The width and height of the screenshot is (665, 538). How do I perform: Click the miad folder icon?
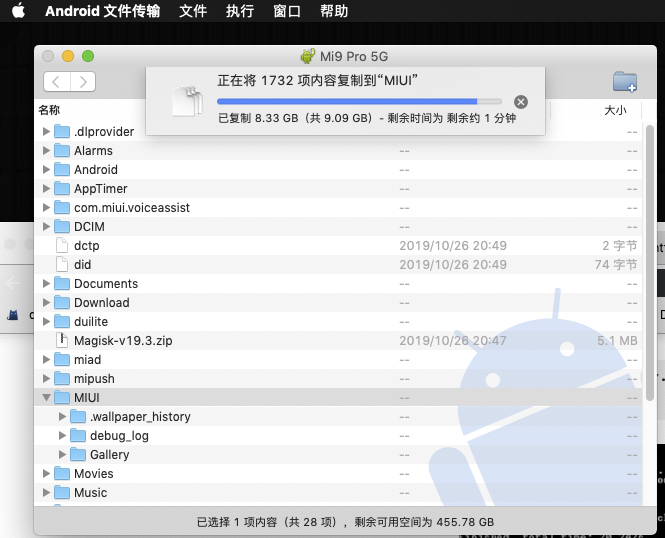62,360
